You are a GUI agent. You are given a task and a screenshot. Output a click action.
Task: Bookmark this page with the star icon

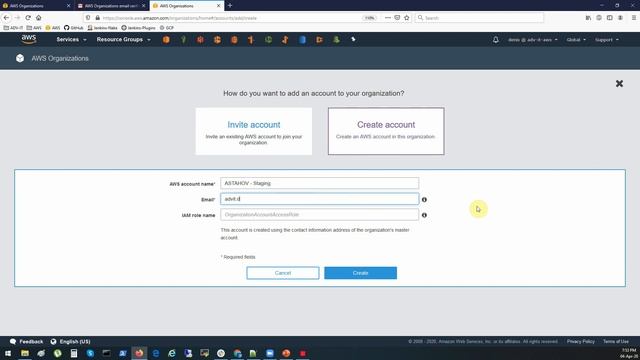pyautogui.click(x=407, y=18)
